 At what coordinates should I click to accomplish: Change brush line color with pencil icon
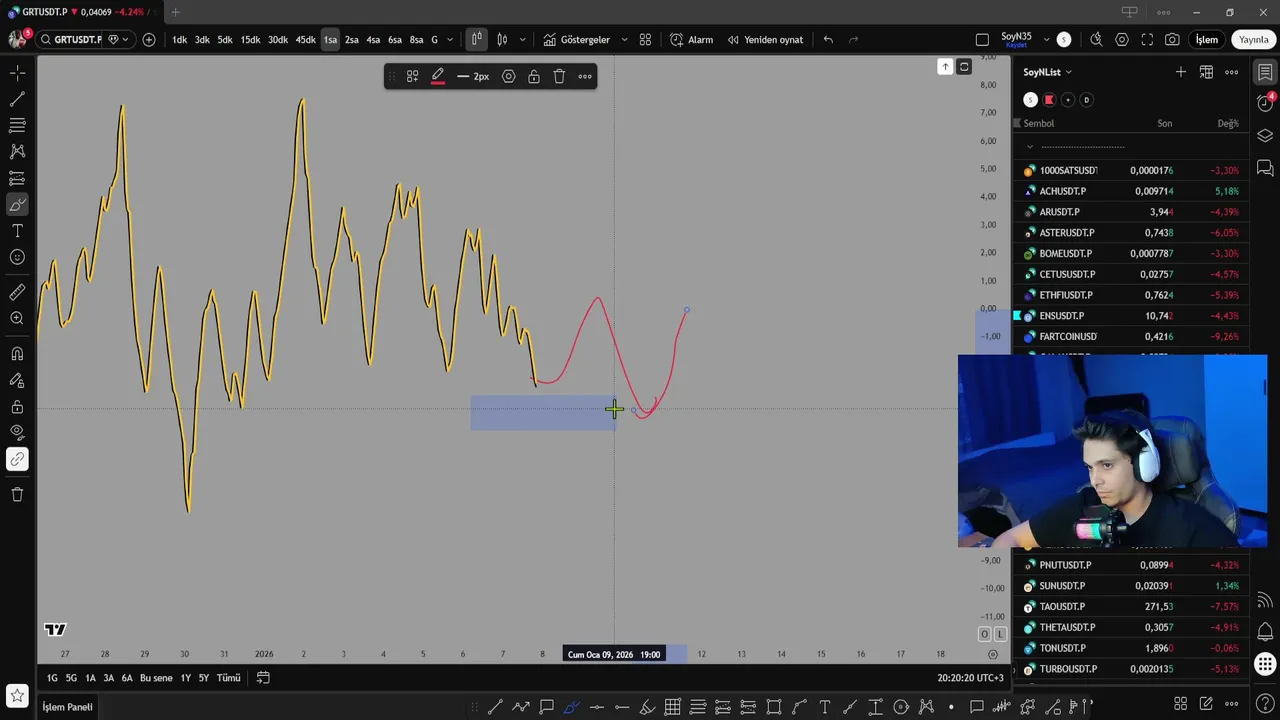pyautogui.click(x=438, y=76)
